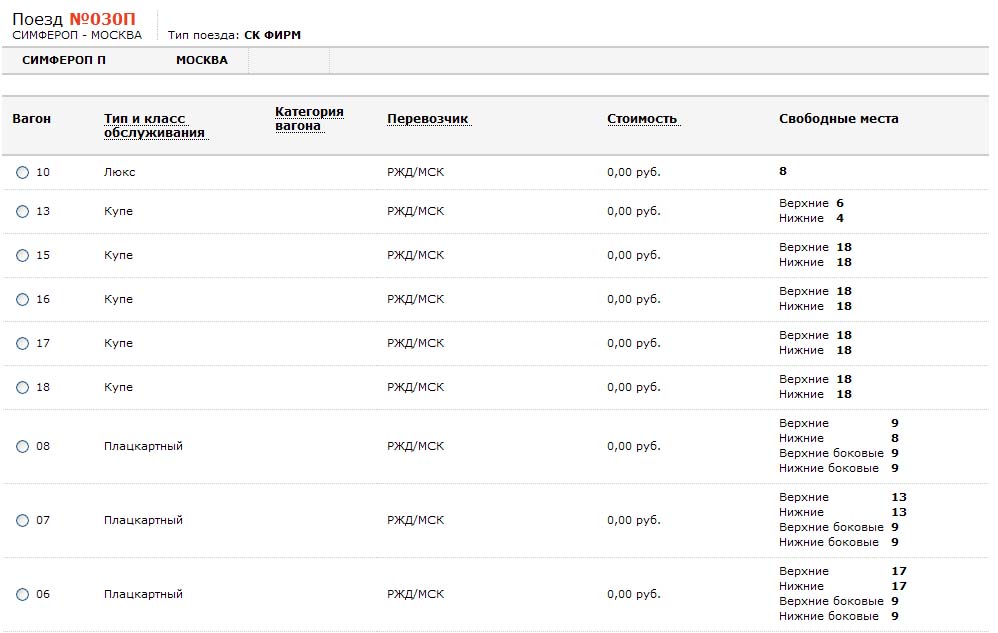Image resolution: width=998 pixels, height=633 pixels.
Task: Click the Люкс class label in wagon 10 row
Action: (119, 172)
